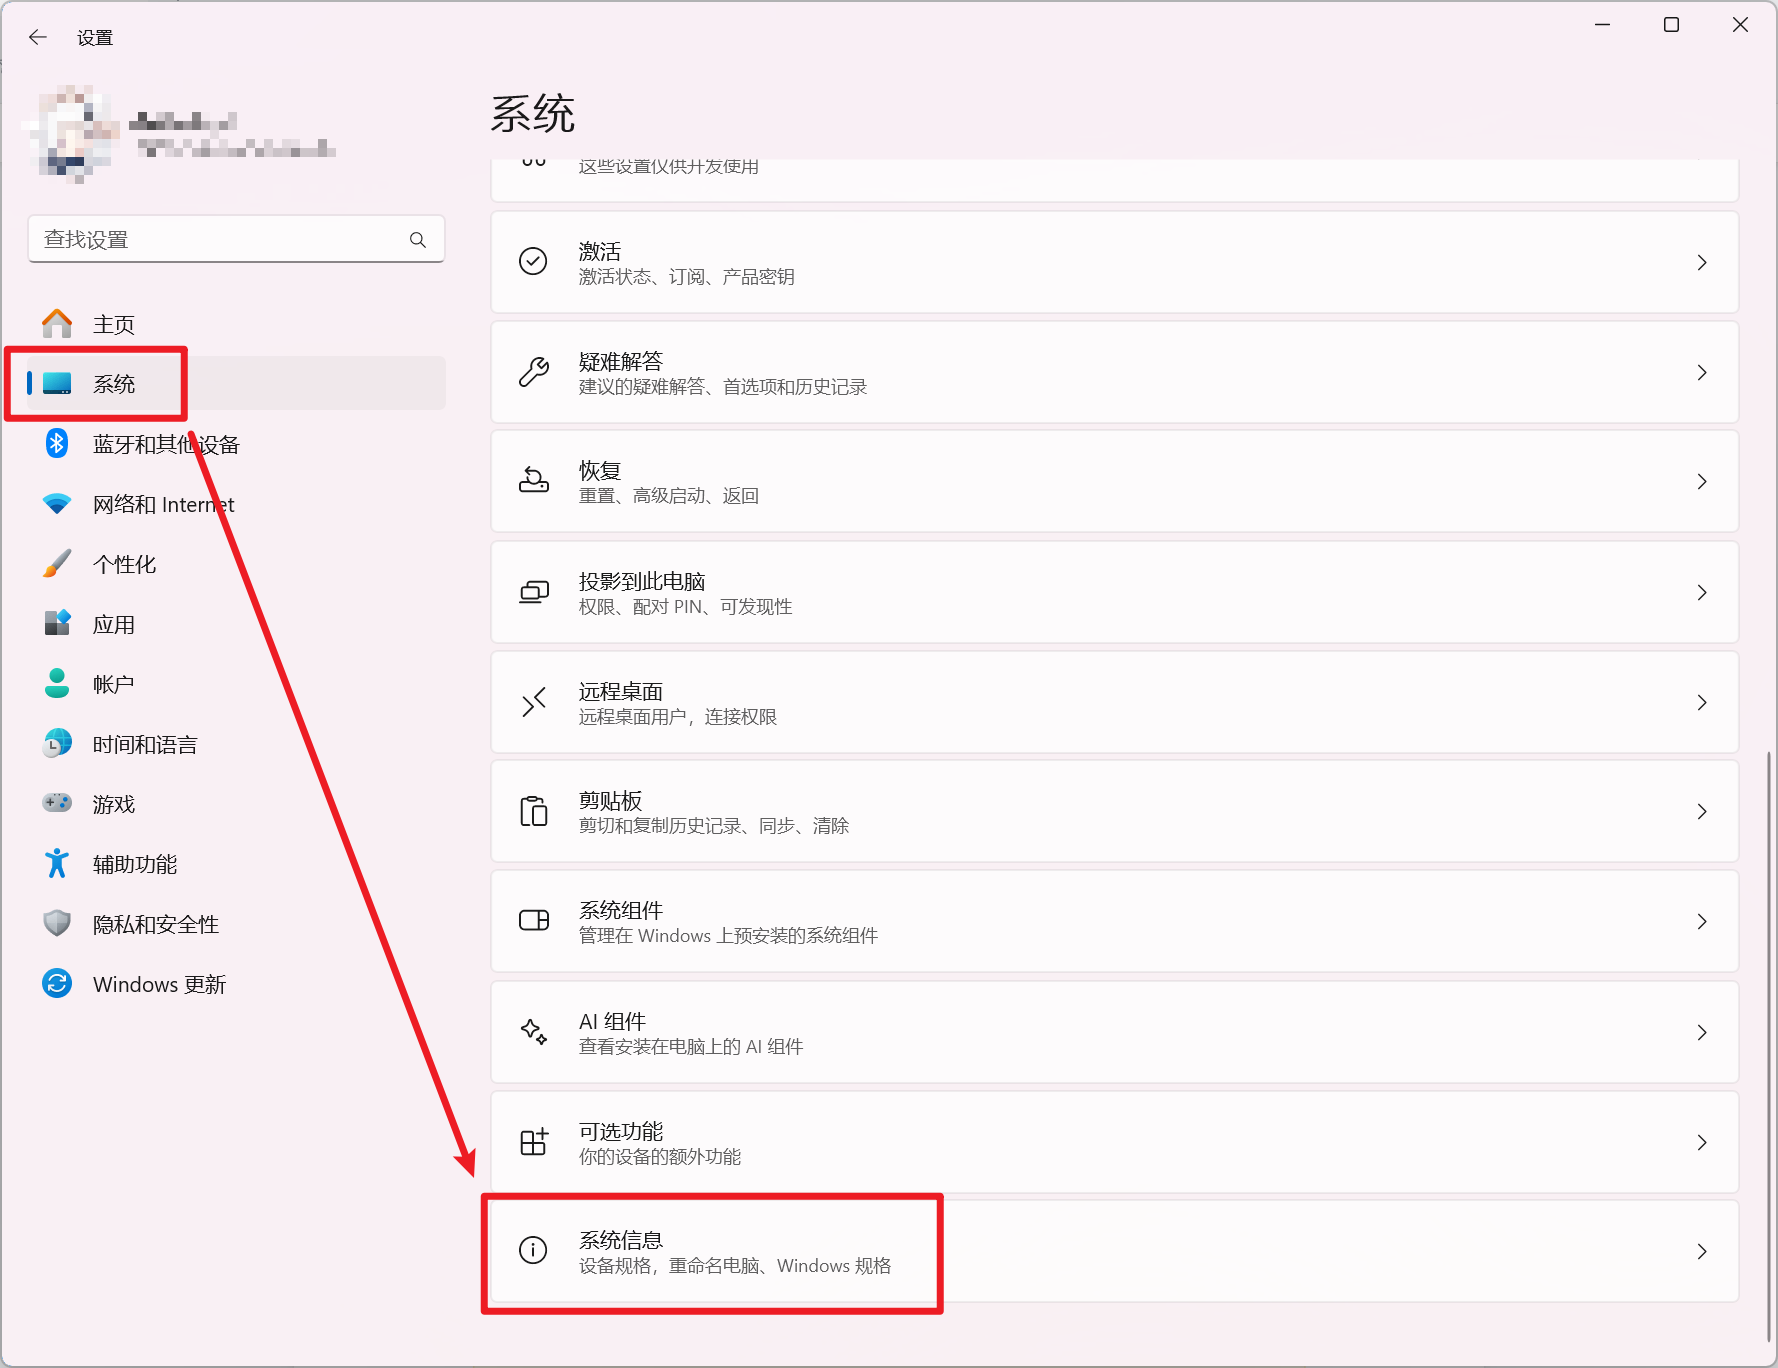
Task: Click the Apps icon in sidebar
Action: pyautogui.click(x=57, y=623)
